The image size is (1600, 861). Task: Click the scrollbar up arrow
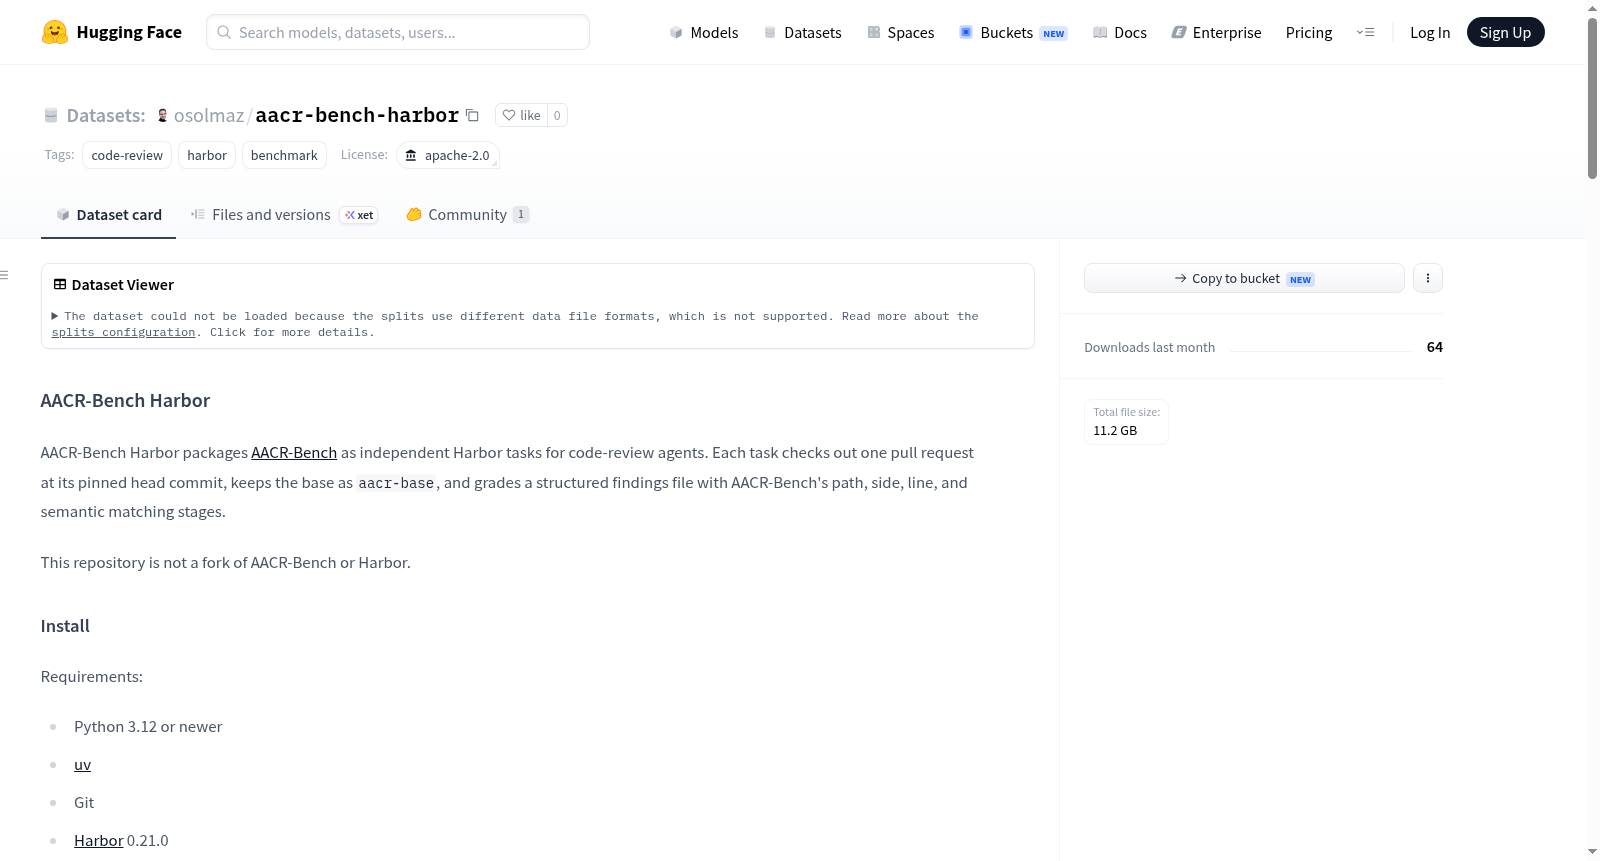click(1592, 8)
